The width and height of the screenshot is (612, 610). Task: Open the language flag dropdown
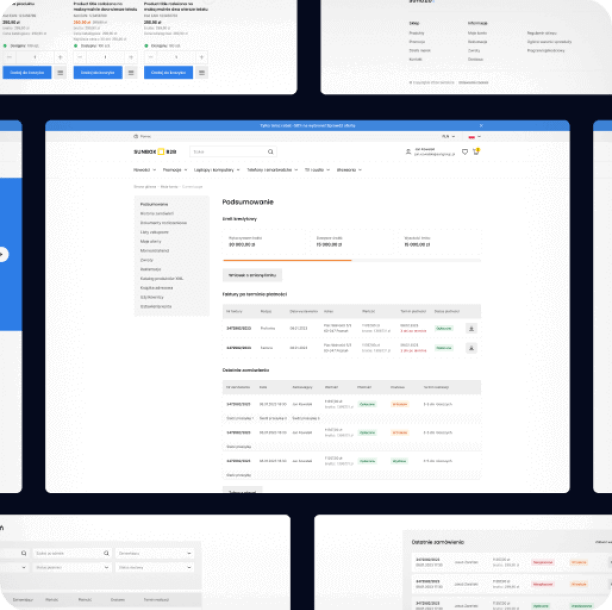[474, 136]
